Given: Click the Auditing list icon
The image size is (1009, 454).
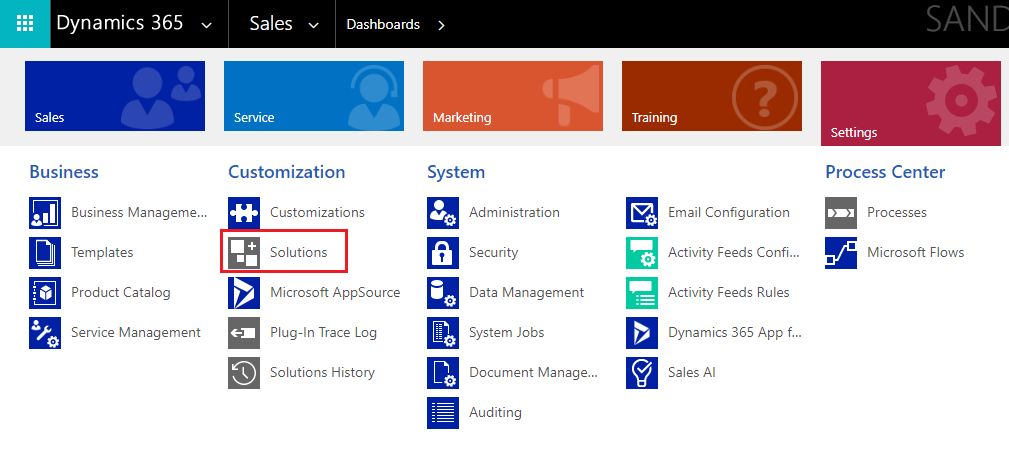Looking at the screenshot, I should 443,412.
